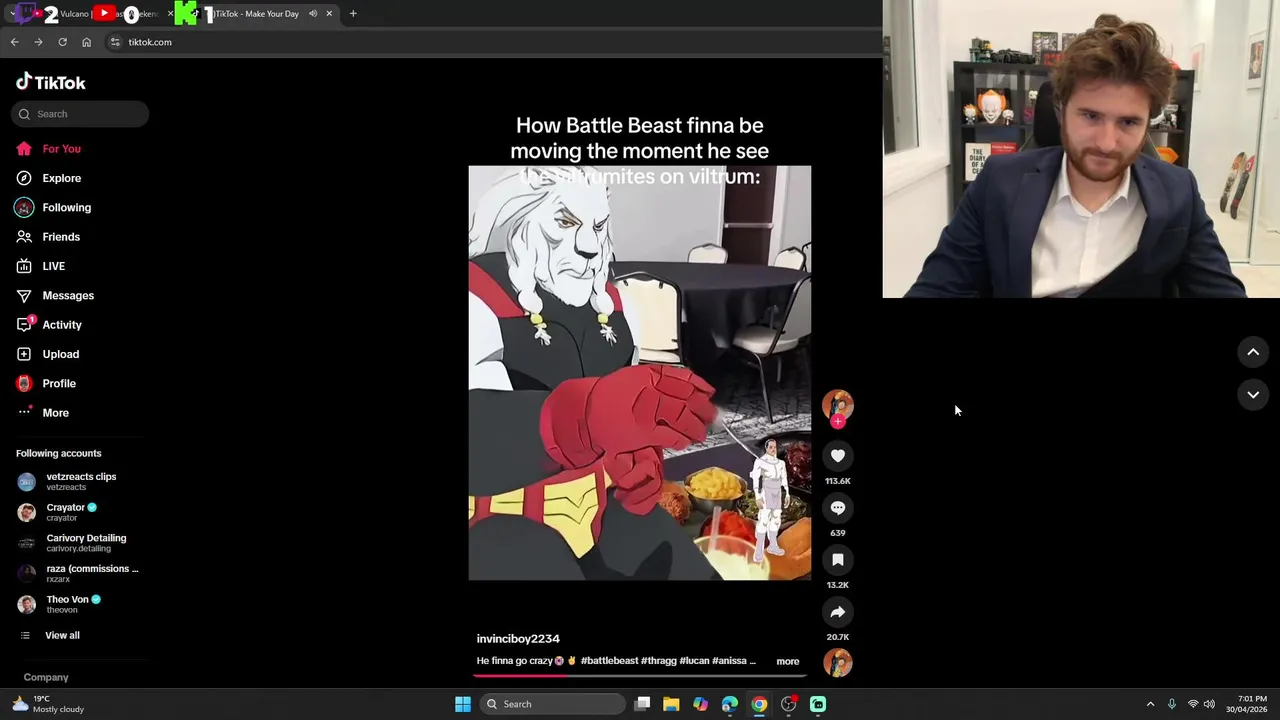Click the Upload plus icon
This screenshot has height=720, width=1280.
(x=24, y=354)
